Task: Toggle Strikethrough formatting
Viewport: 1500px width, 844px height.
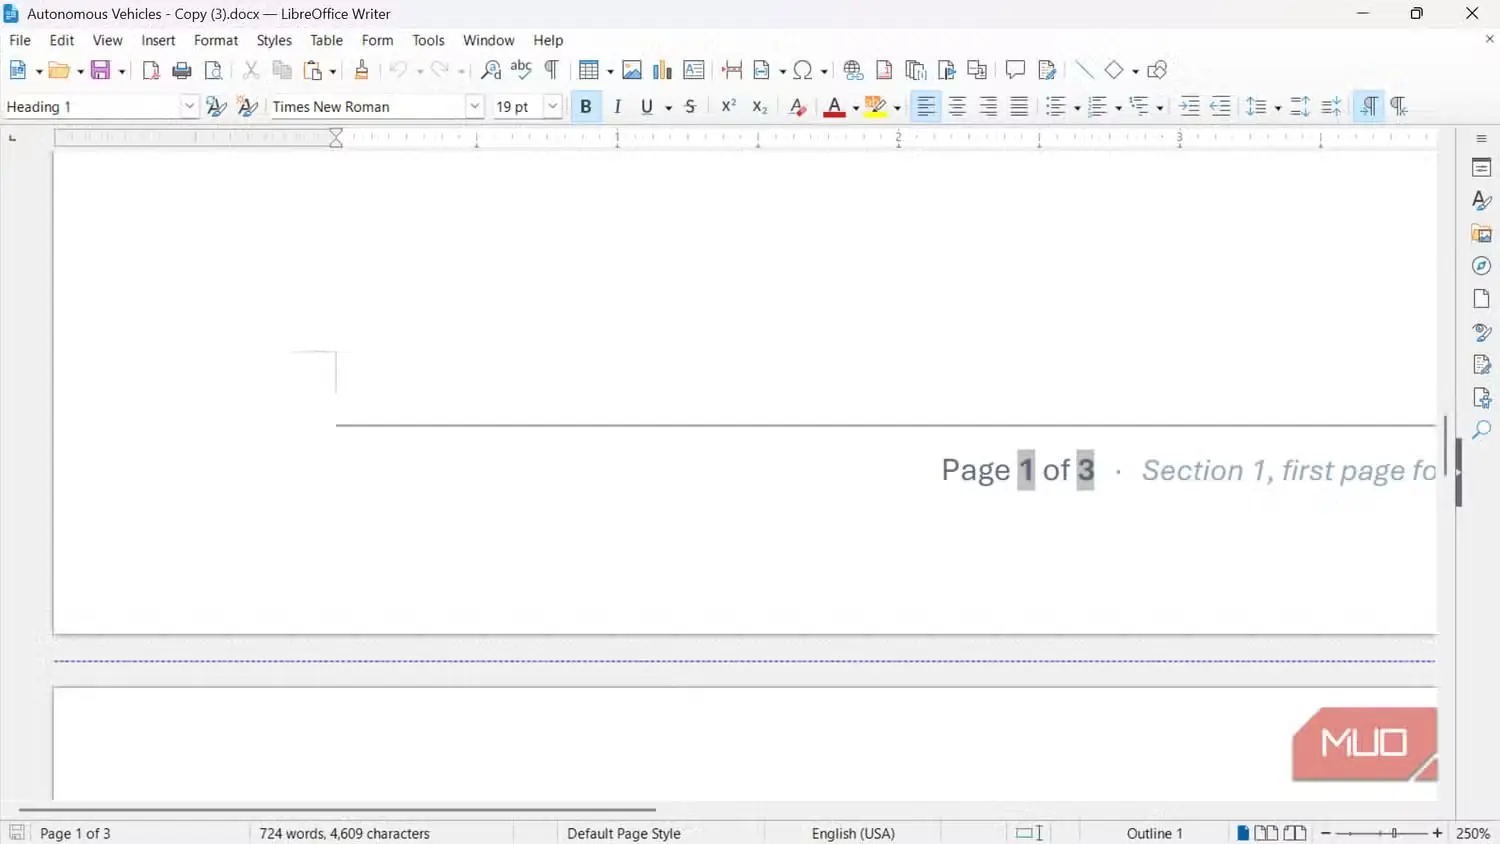Action: [690, 107]
